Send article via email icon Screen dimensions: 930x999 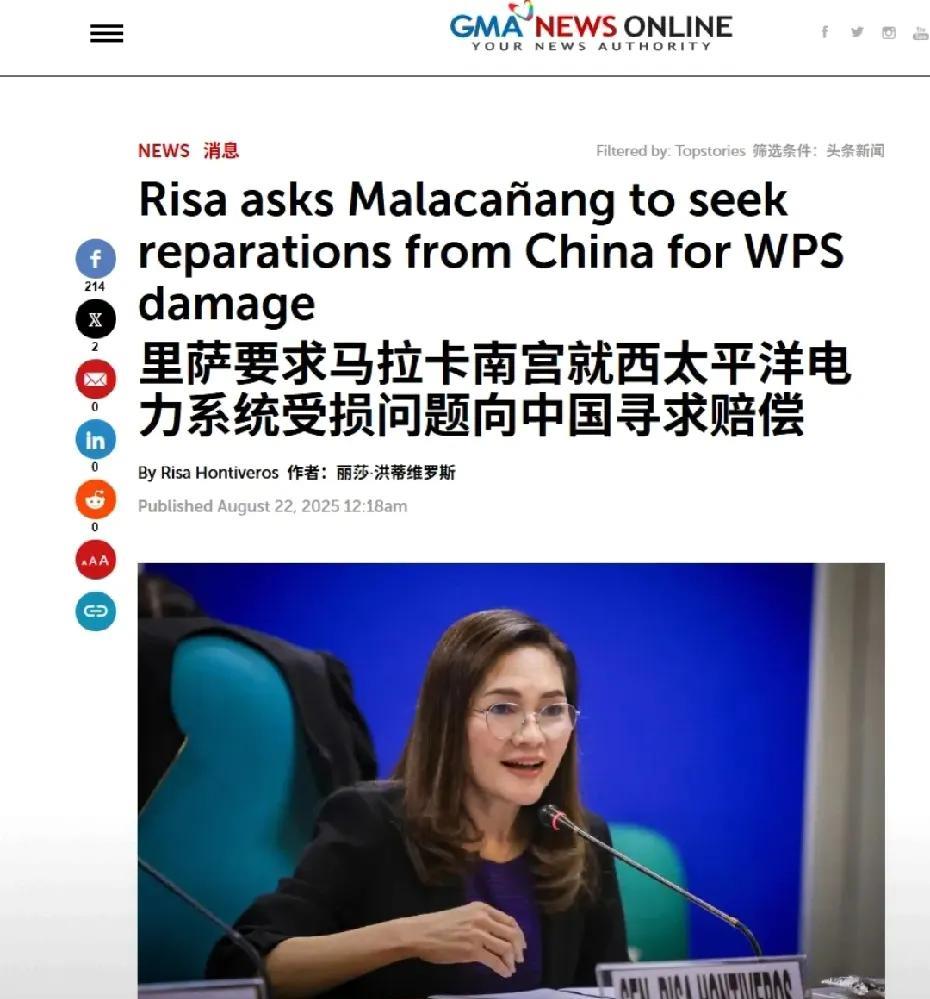tap(96, 379)
